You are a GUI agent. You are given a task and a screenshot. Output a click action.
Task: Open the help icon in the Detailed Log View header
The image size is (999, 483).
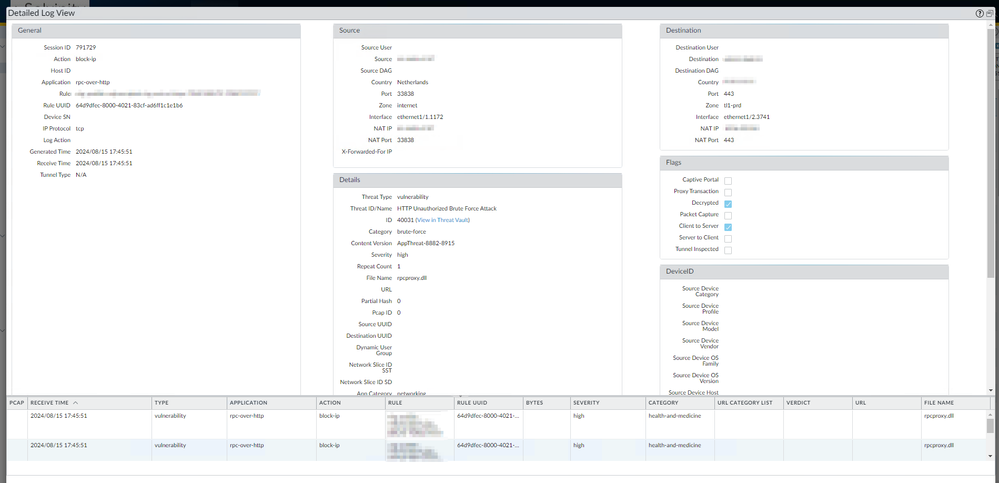point(980,13)
